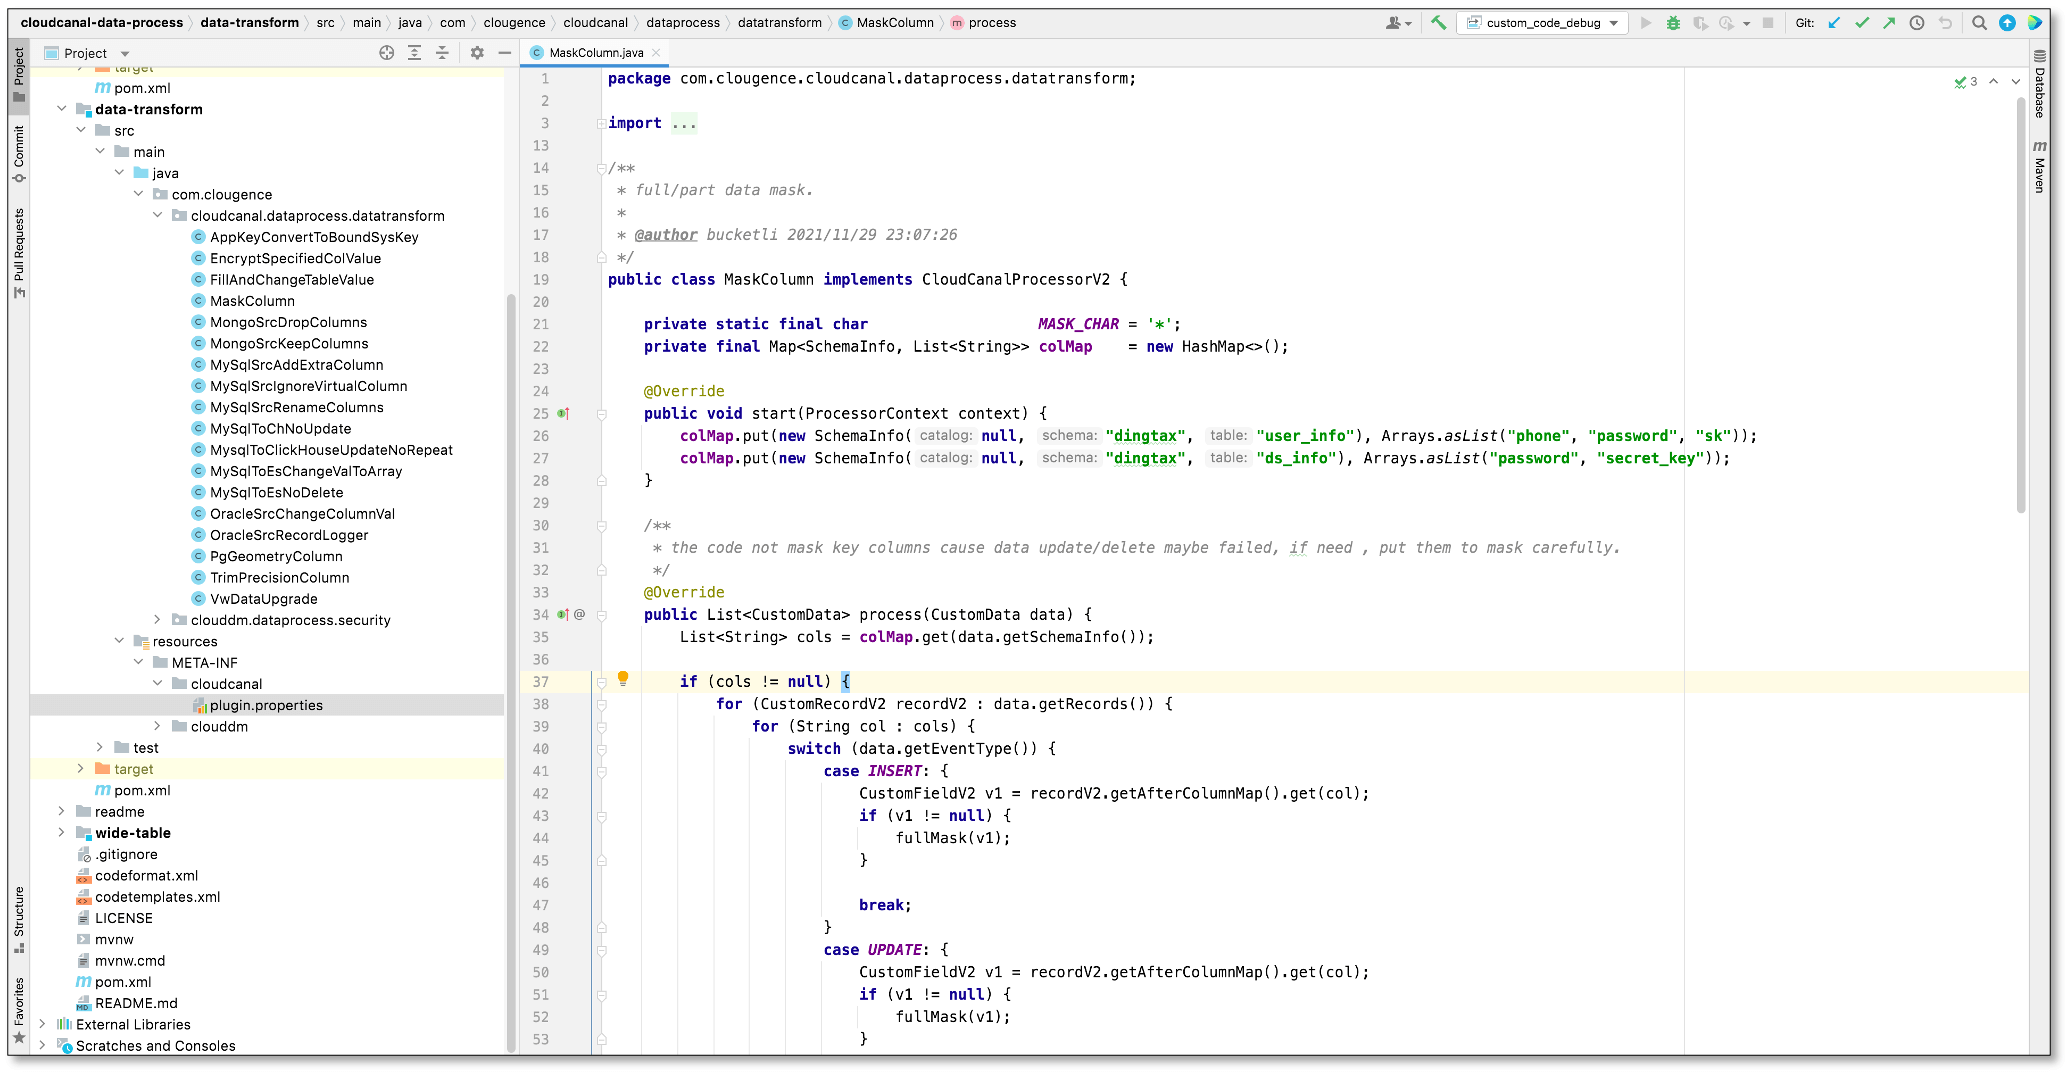This screenshot has height=1076, width=2068.
Task: Open MySqlToEsNoDelete class in the tree
Action: [x=276, y=492]
